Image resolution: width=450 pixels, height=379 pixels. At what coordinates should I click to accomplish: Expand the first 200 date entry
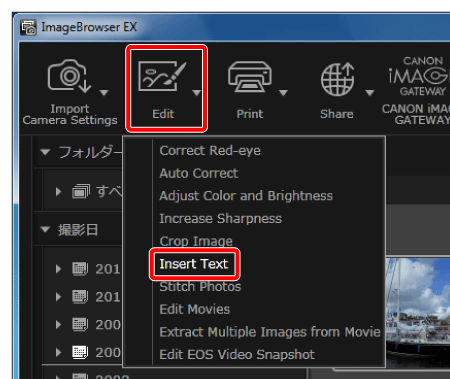tap(59, 325)
